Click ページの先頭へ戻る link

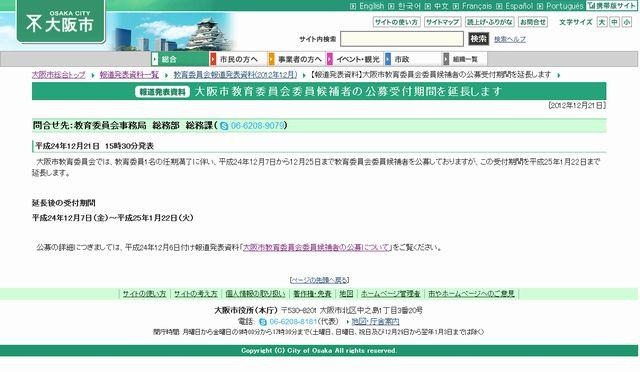pyautogui.click(x=319, y=280)
